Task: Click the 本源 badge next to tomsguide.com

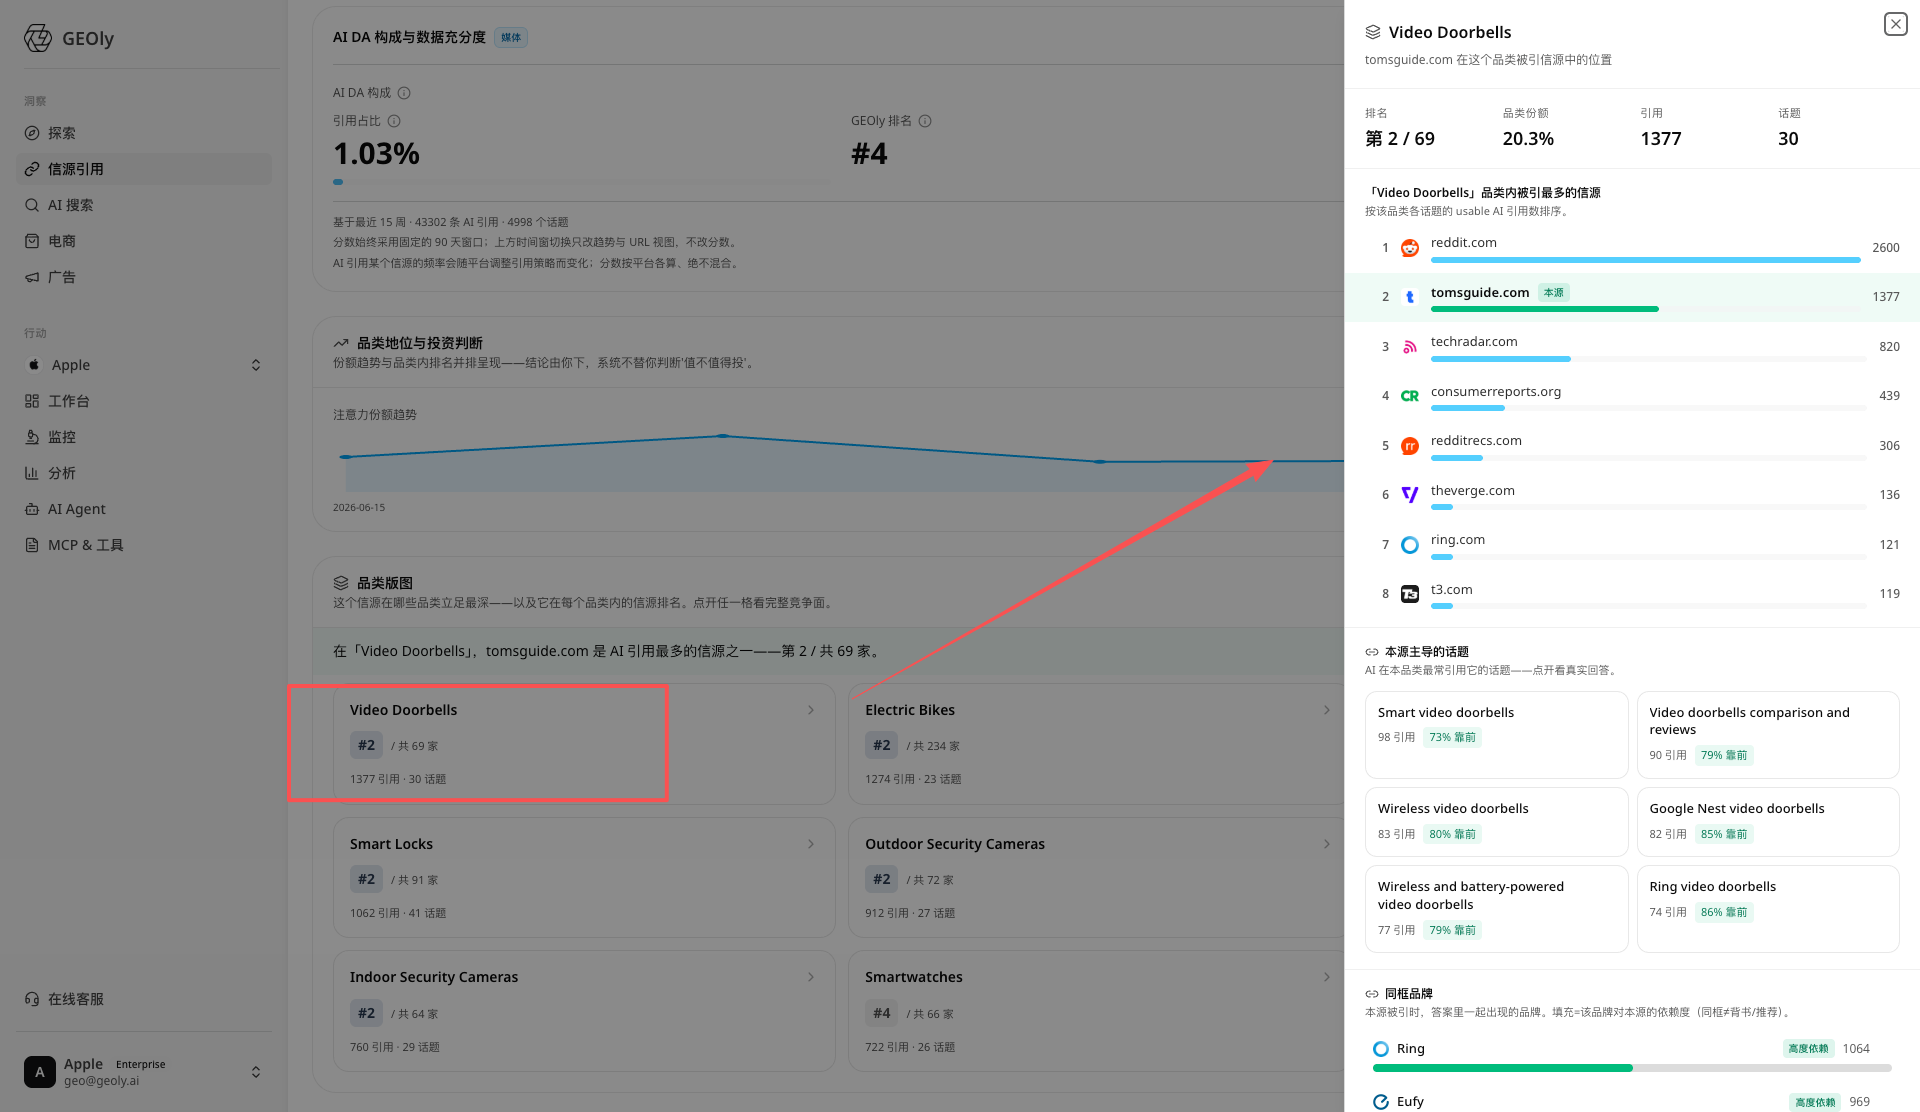Action: tap(1553, 293)
